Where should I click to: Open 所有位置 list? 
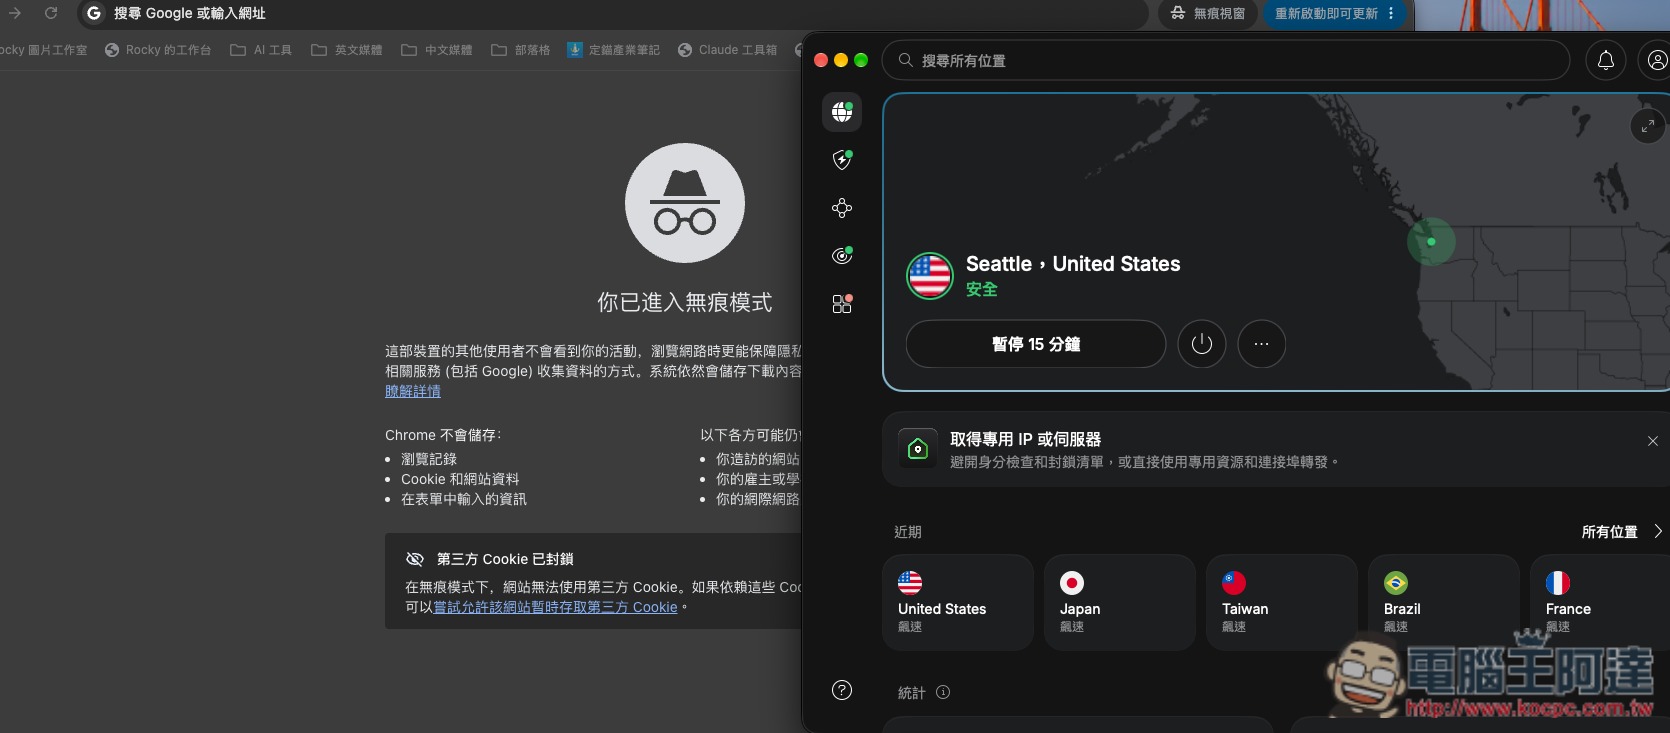pyautogui.click(x=1622, y=532)
